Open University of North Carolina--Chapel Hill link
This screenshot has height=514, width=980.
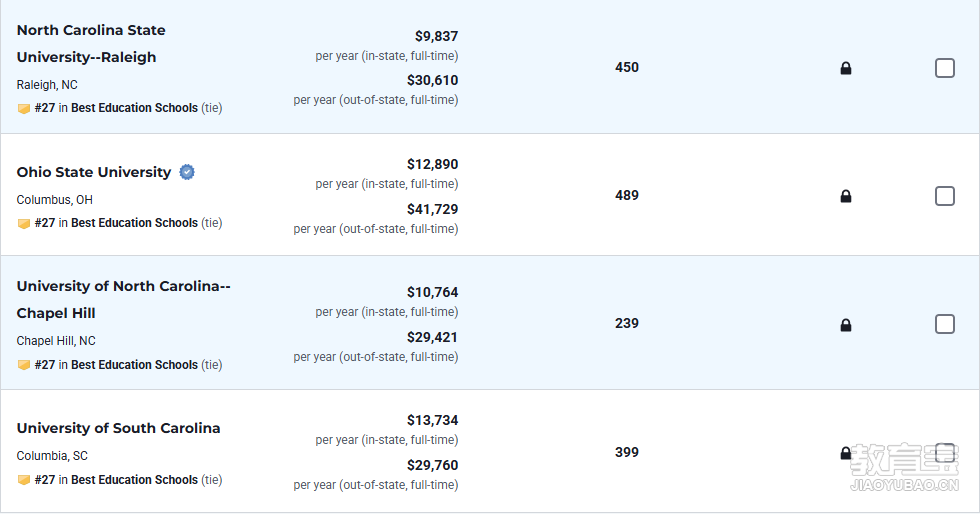[x=124, y=300]
